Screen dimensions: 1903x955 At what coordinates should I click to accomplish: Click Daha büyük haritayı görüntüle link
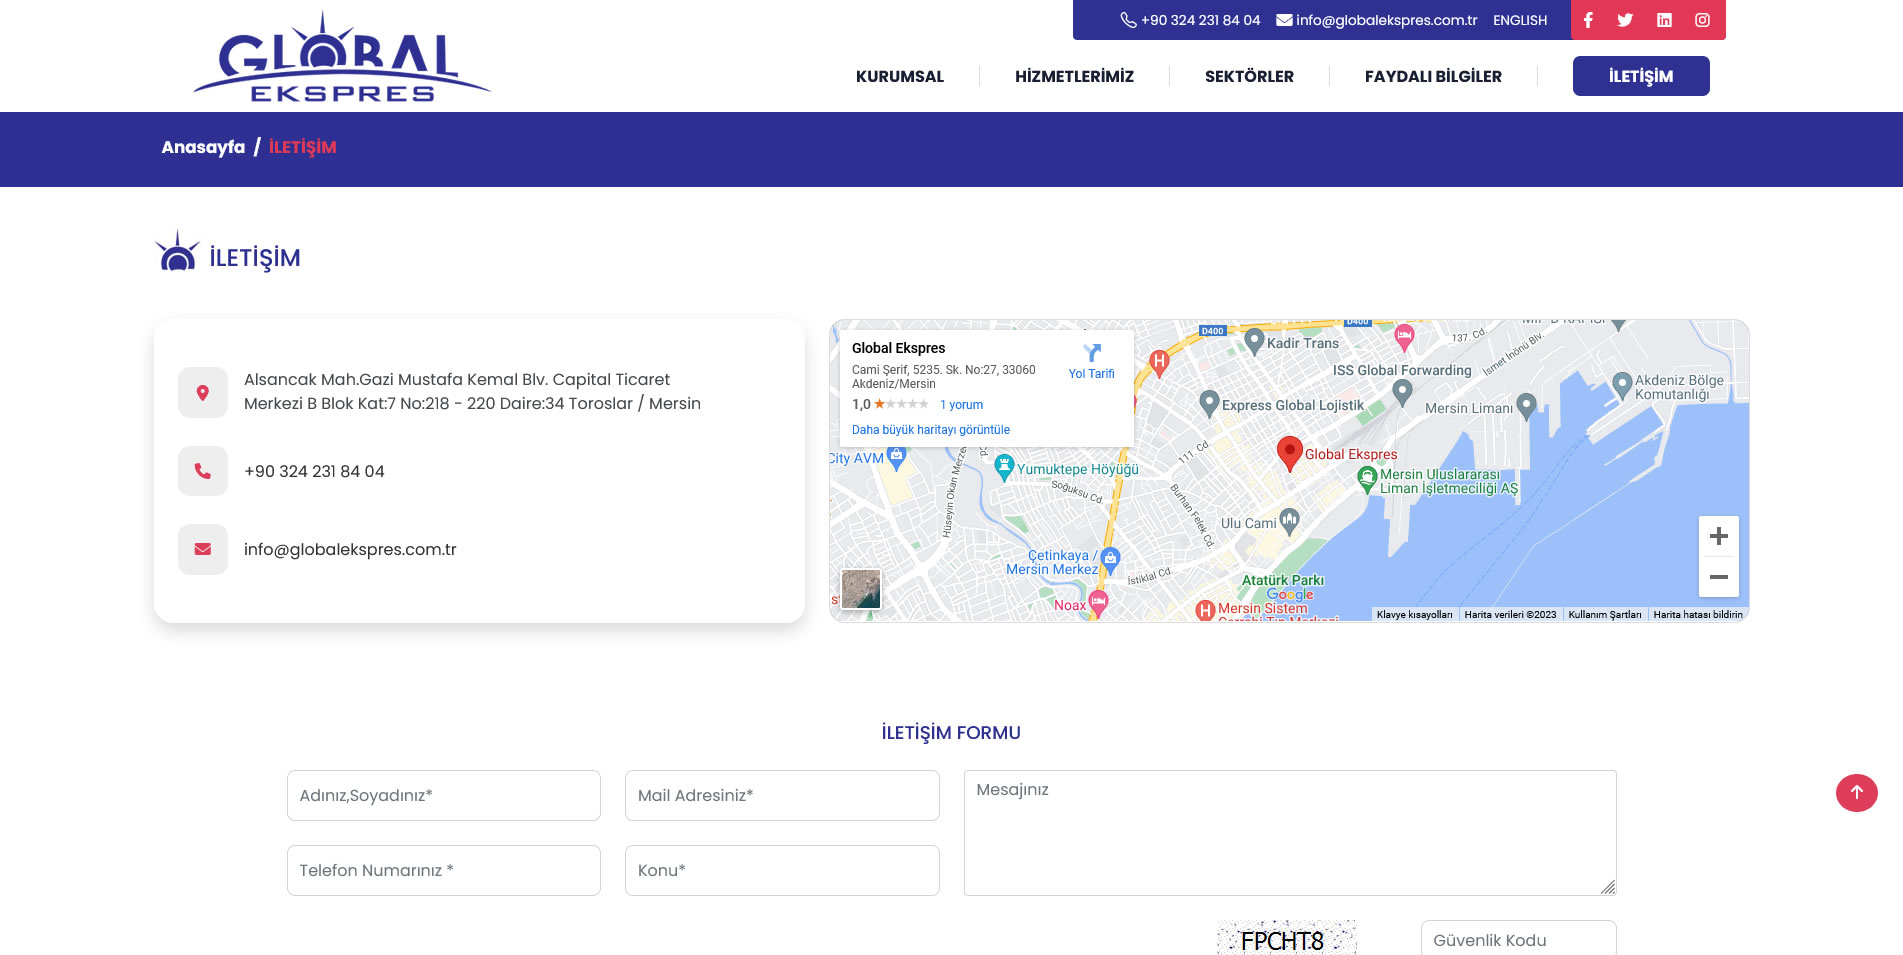[x=931, y=430]
